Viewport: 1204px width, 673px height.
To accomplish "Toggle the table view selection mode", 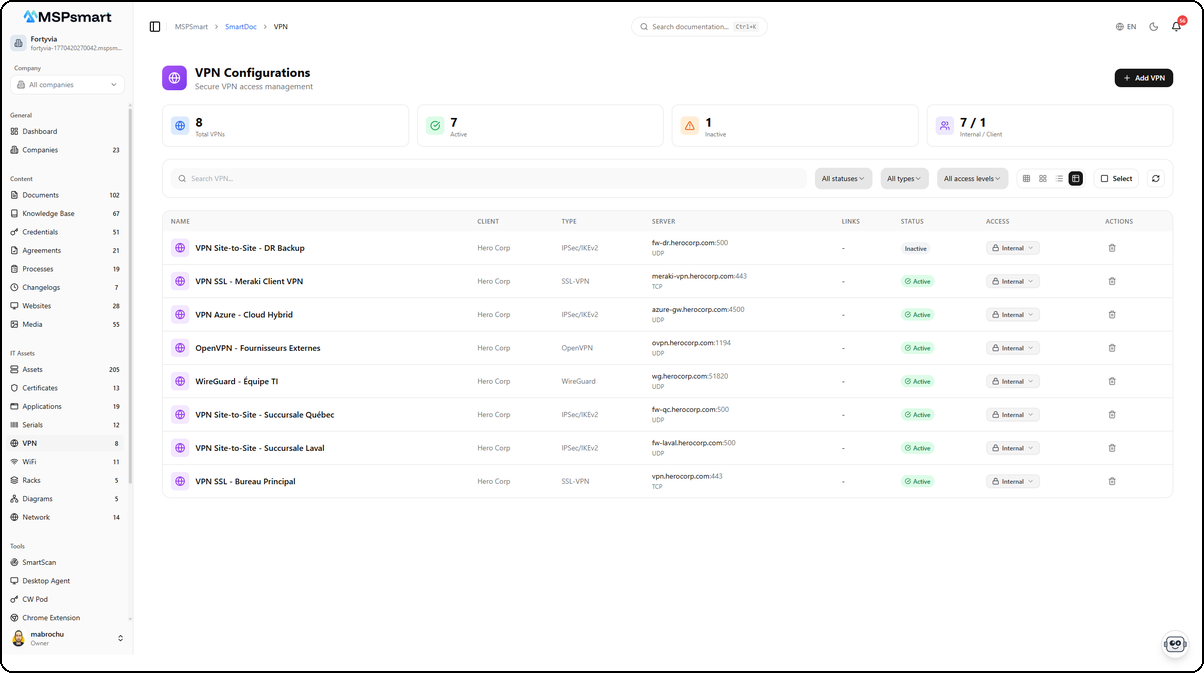I will click(x=1075, y=178).
